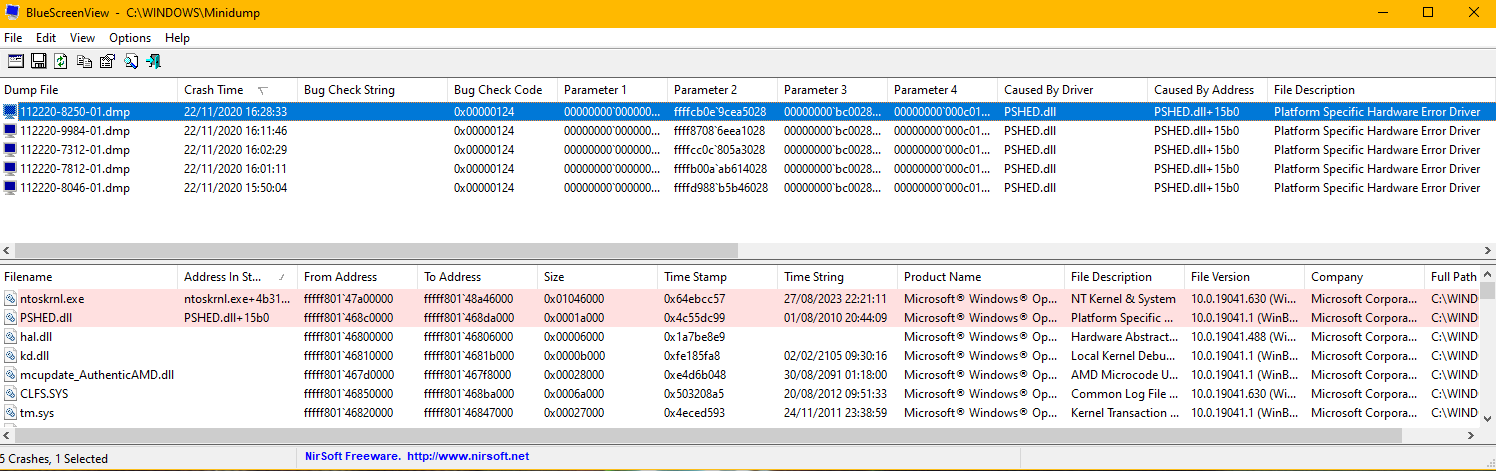
Task: Sort lower pane by Product Name header
Action: [x=981, y=277]
